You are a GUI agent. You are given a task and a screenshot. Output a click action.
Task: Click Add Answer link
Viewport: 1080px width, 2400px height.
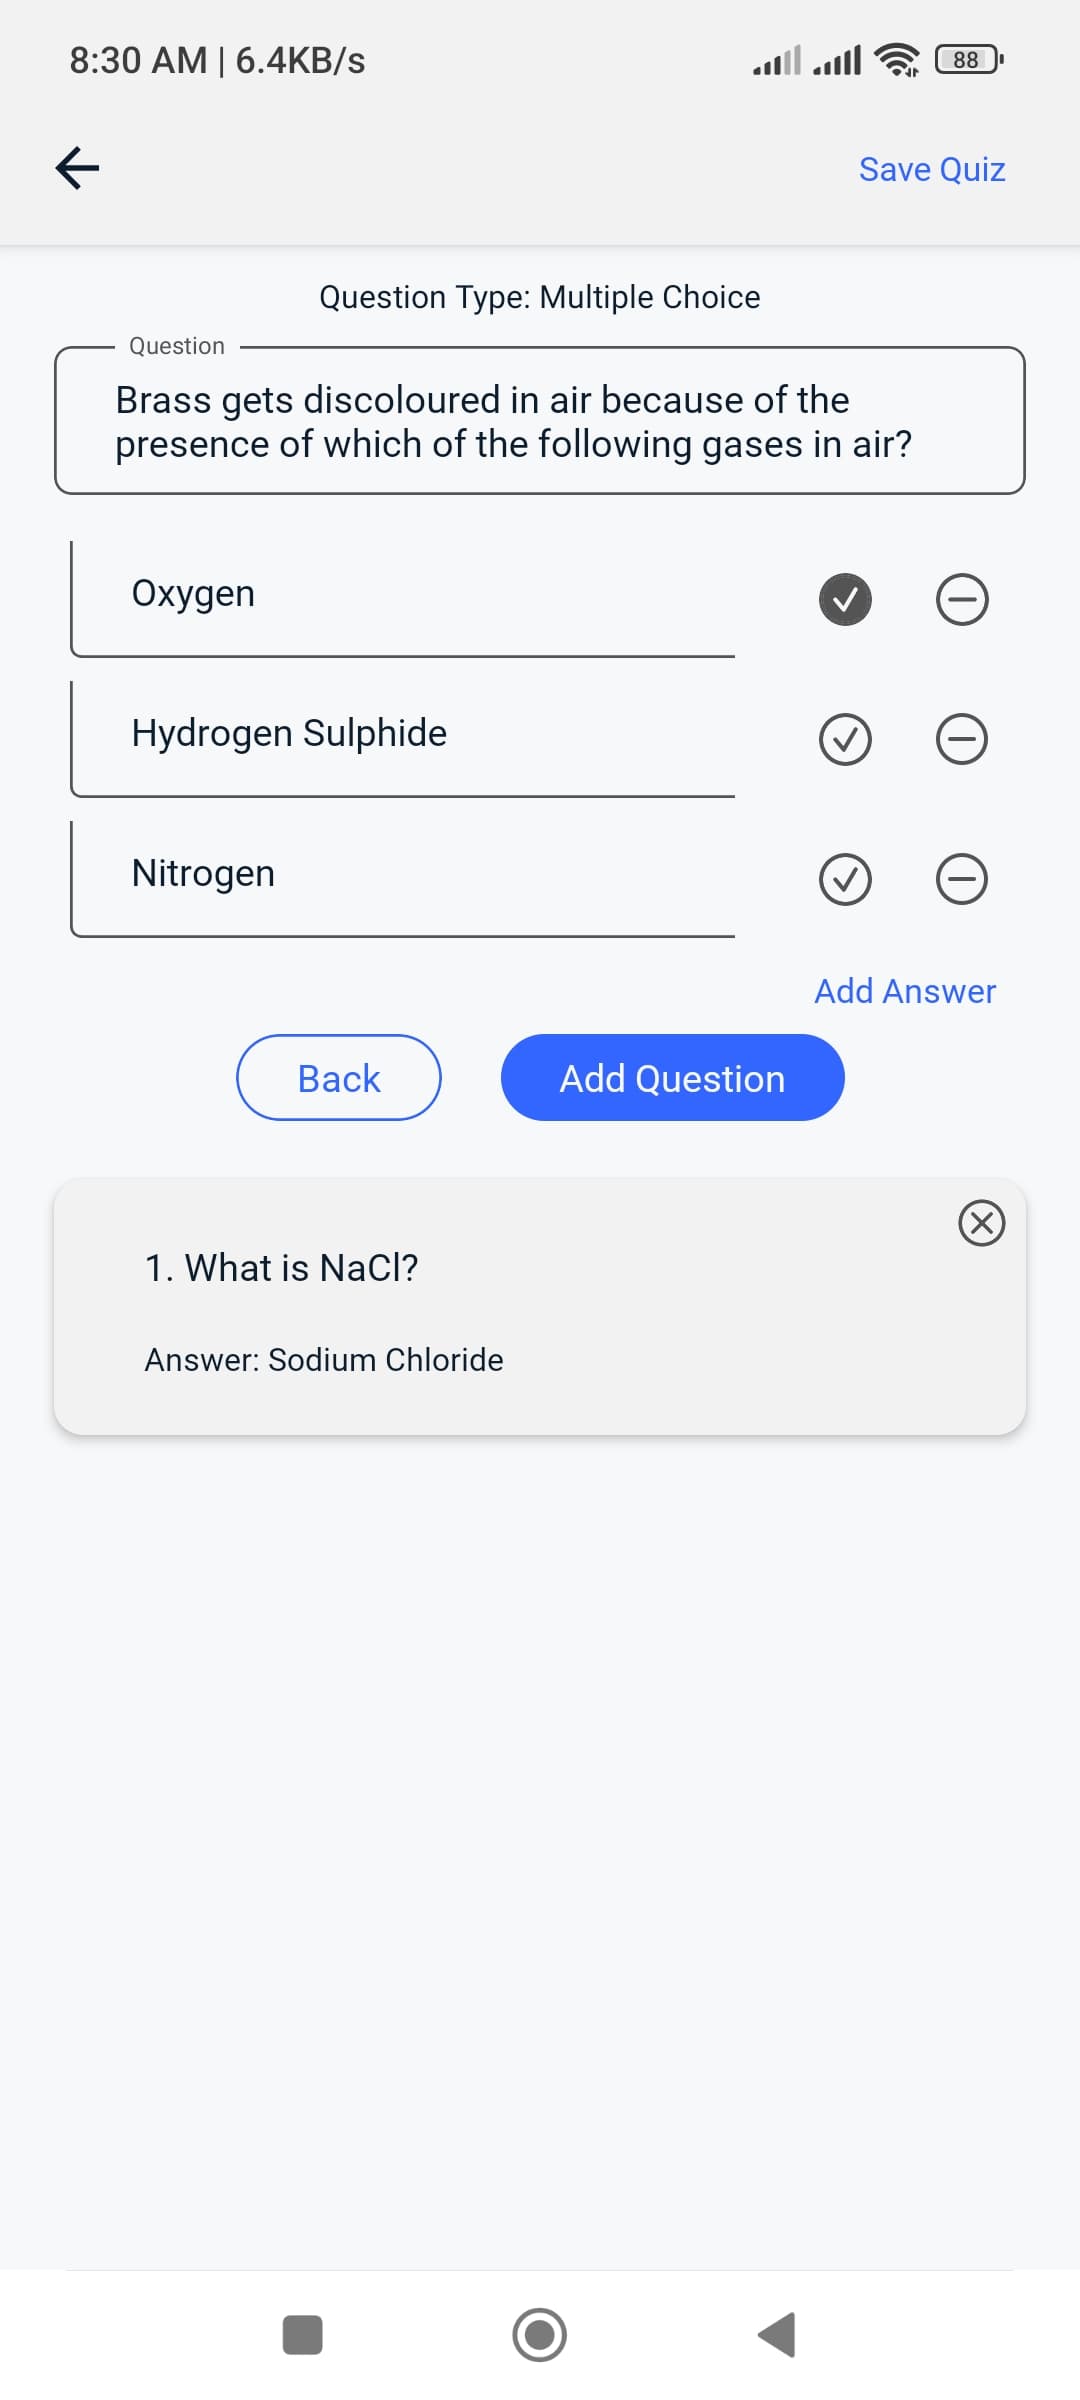point(904,991)
